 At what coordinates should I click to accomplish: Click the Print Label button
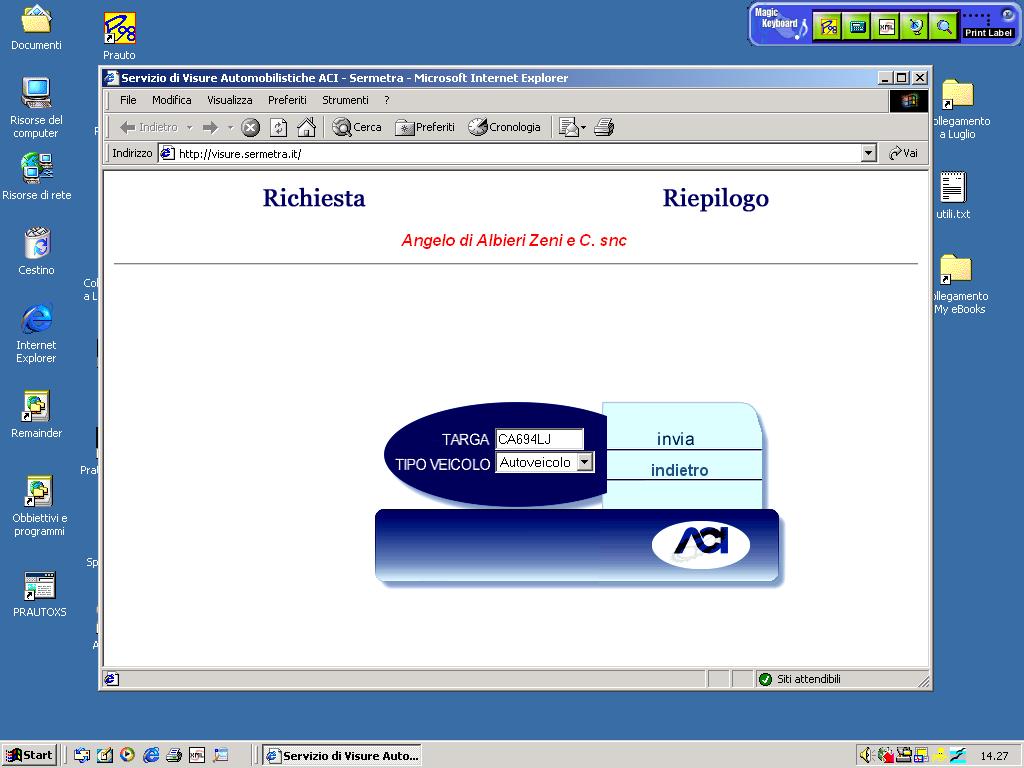(x=988, y=33)
